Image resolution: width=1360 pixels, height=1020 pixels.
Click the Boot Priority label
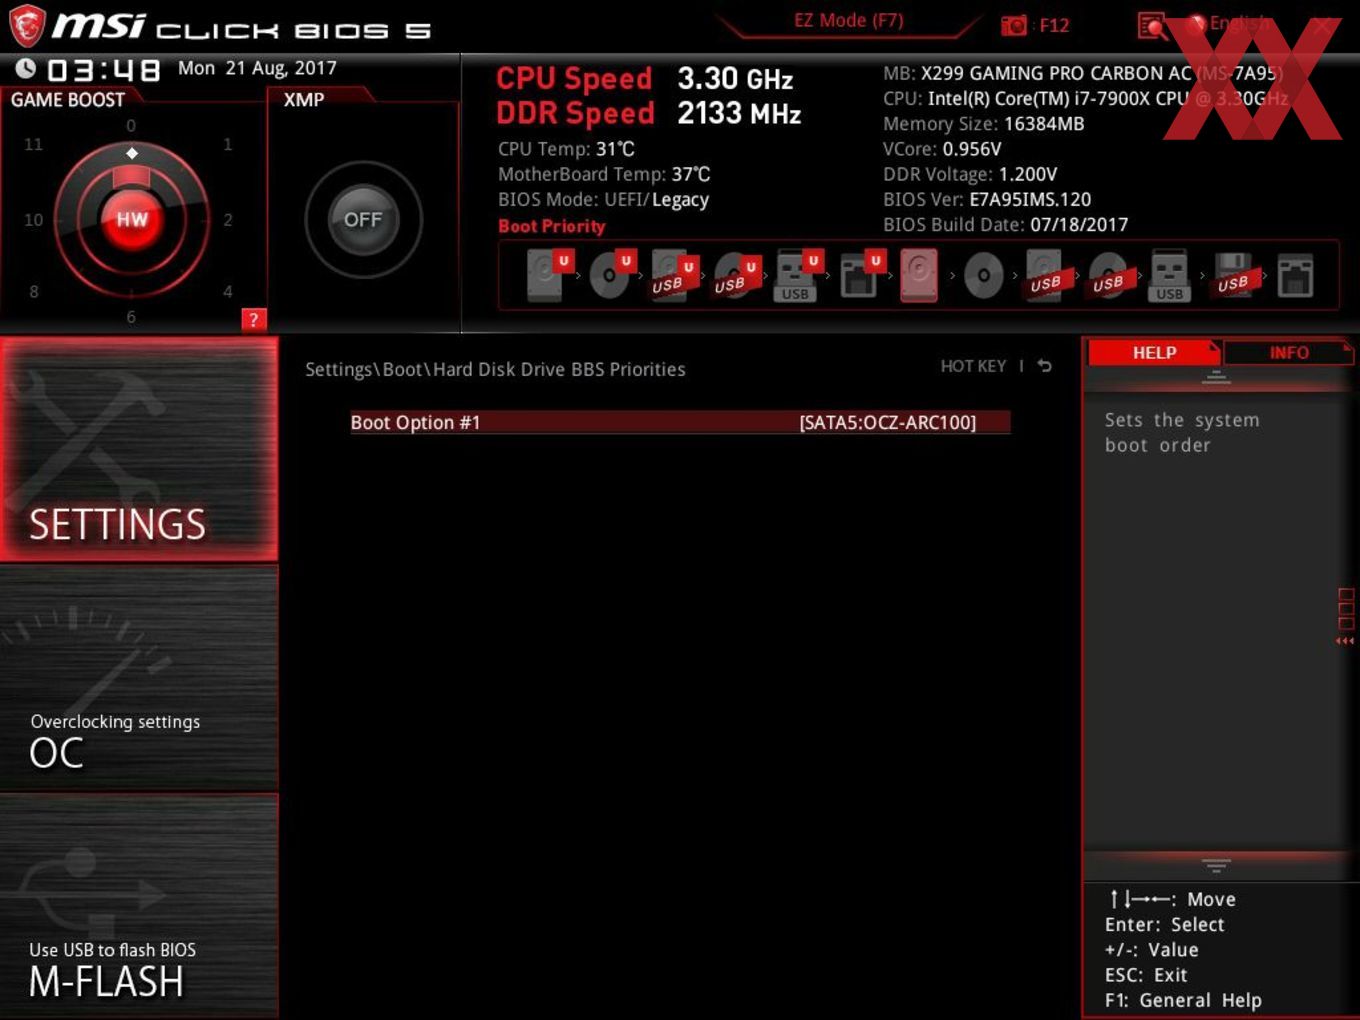(x=552, y=226)
